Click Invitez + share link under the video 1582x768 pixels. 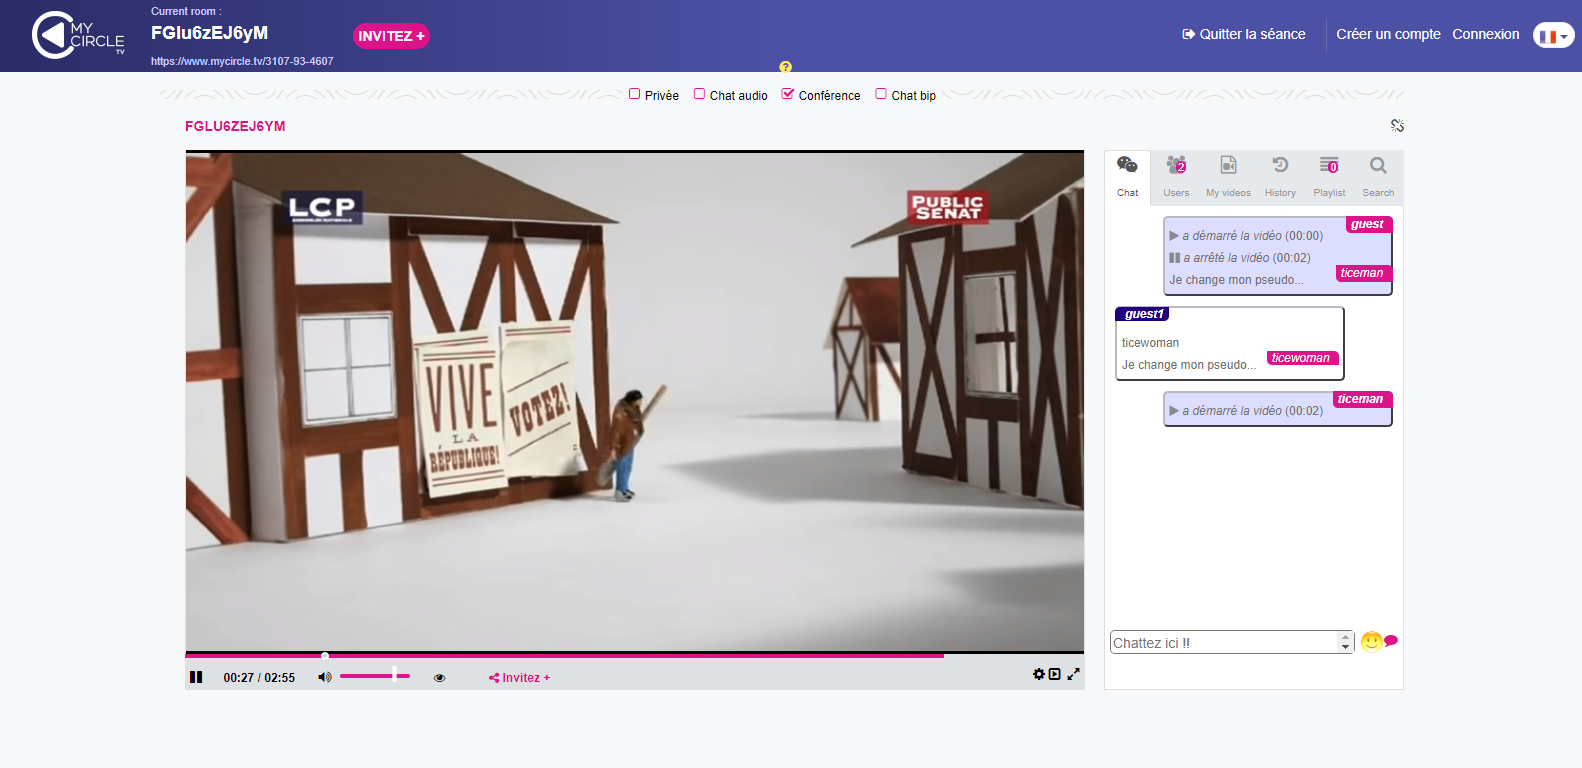coord(519,678)
